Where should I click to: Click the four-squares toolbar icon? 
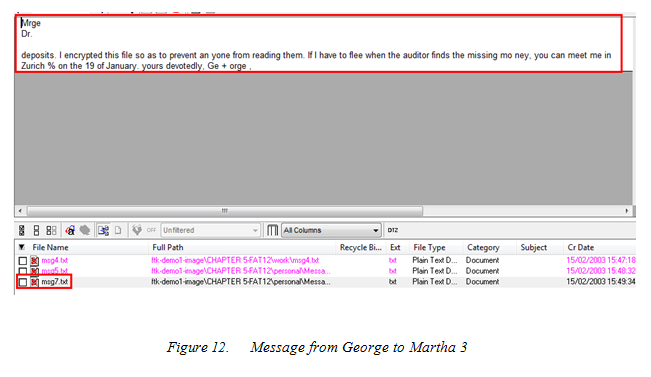(x=51, y=230)
